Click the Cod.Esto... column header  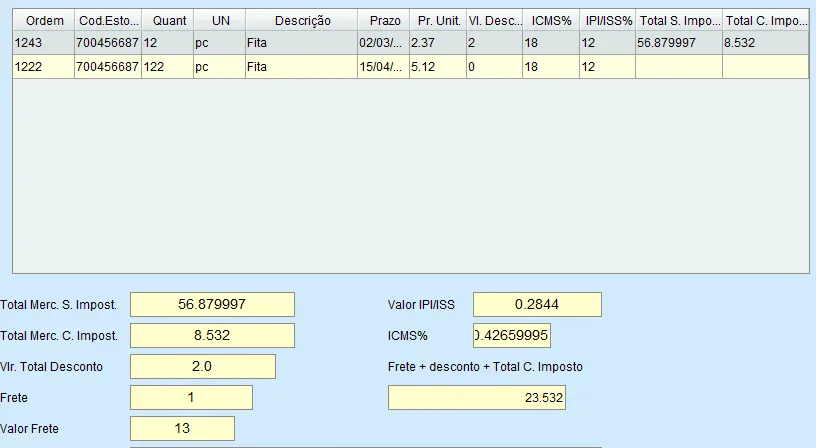point(108,21)
